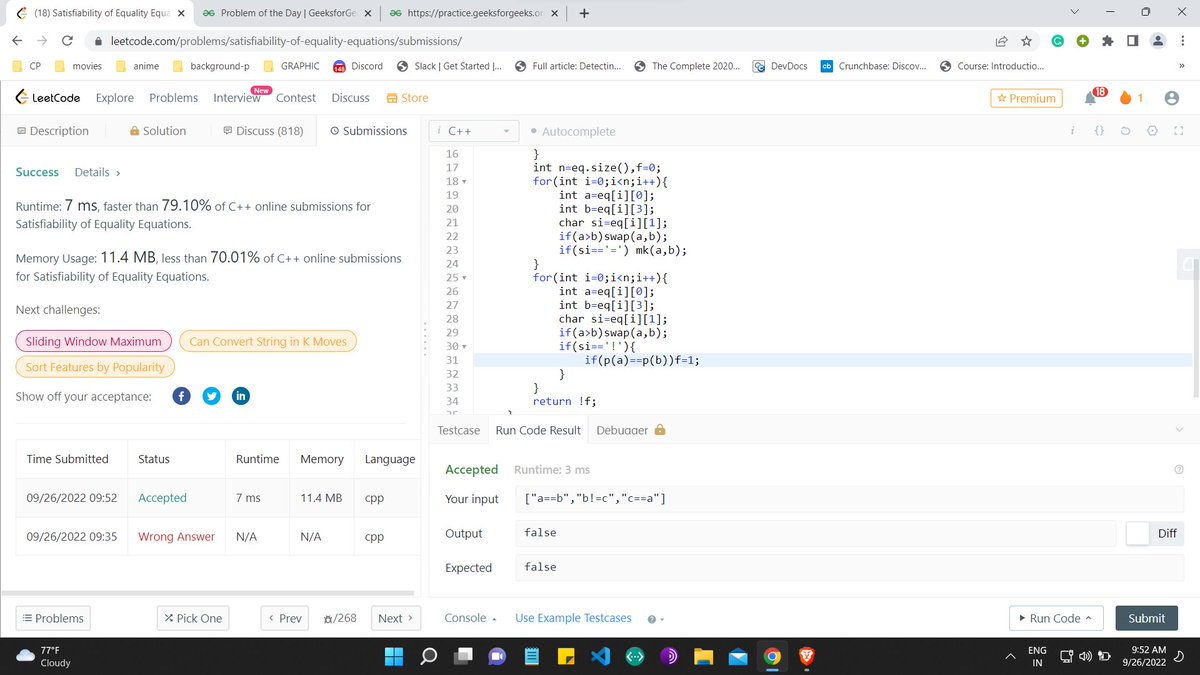
Task: Click the LeetCode logo
Action: click(x=48, y=98)
